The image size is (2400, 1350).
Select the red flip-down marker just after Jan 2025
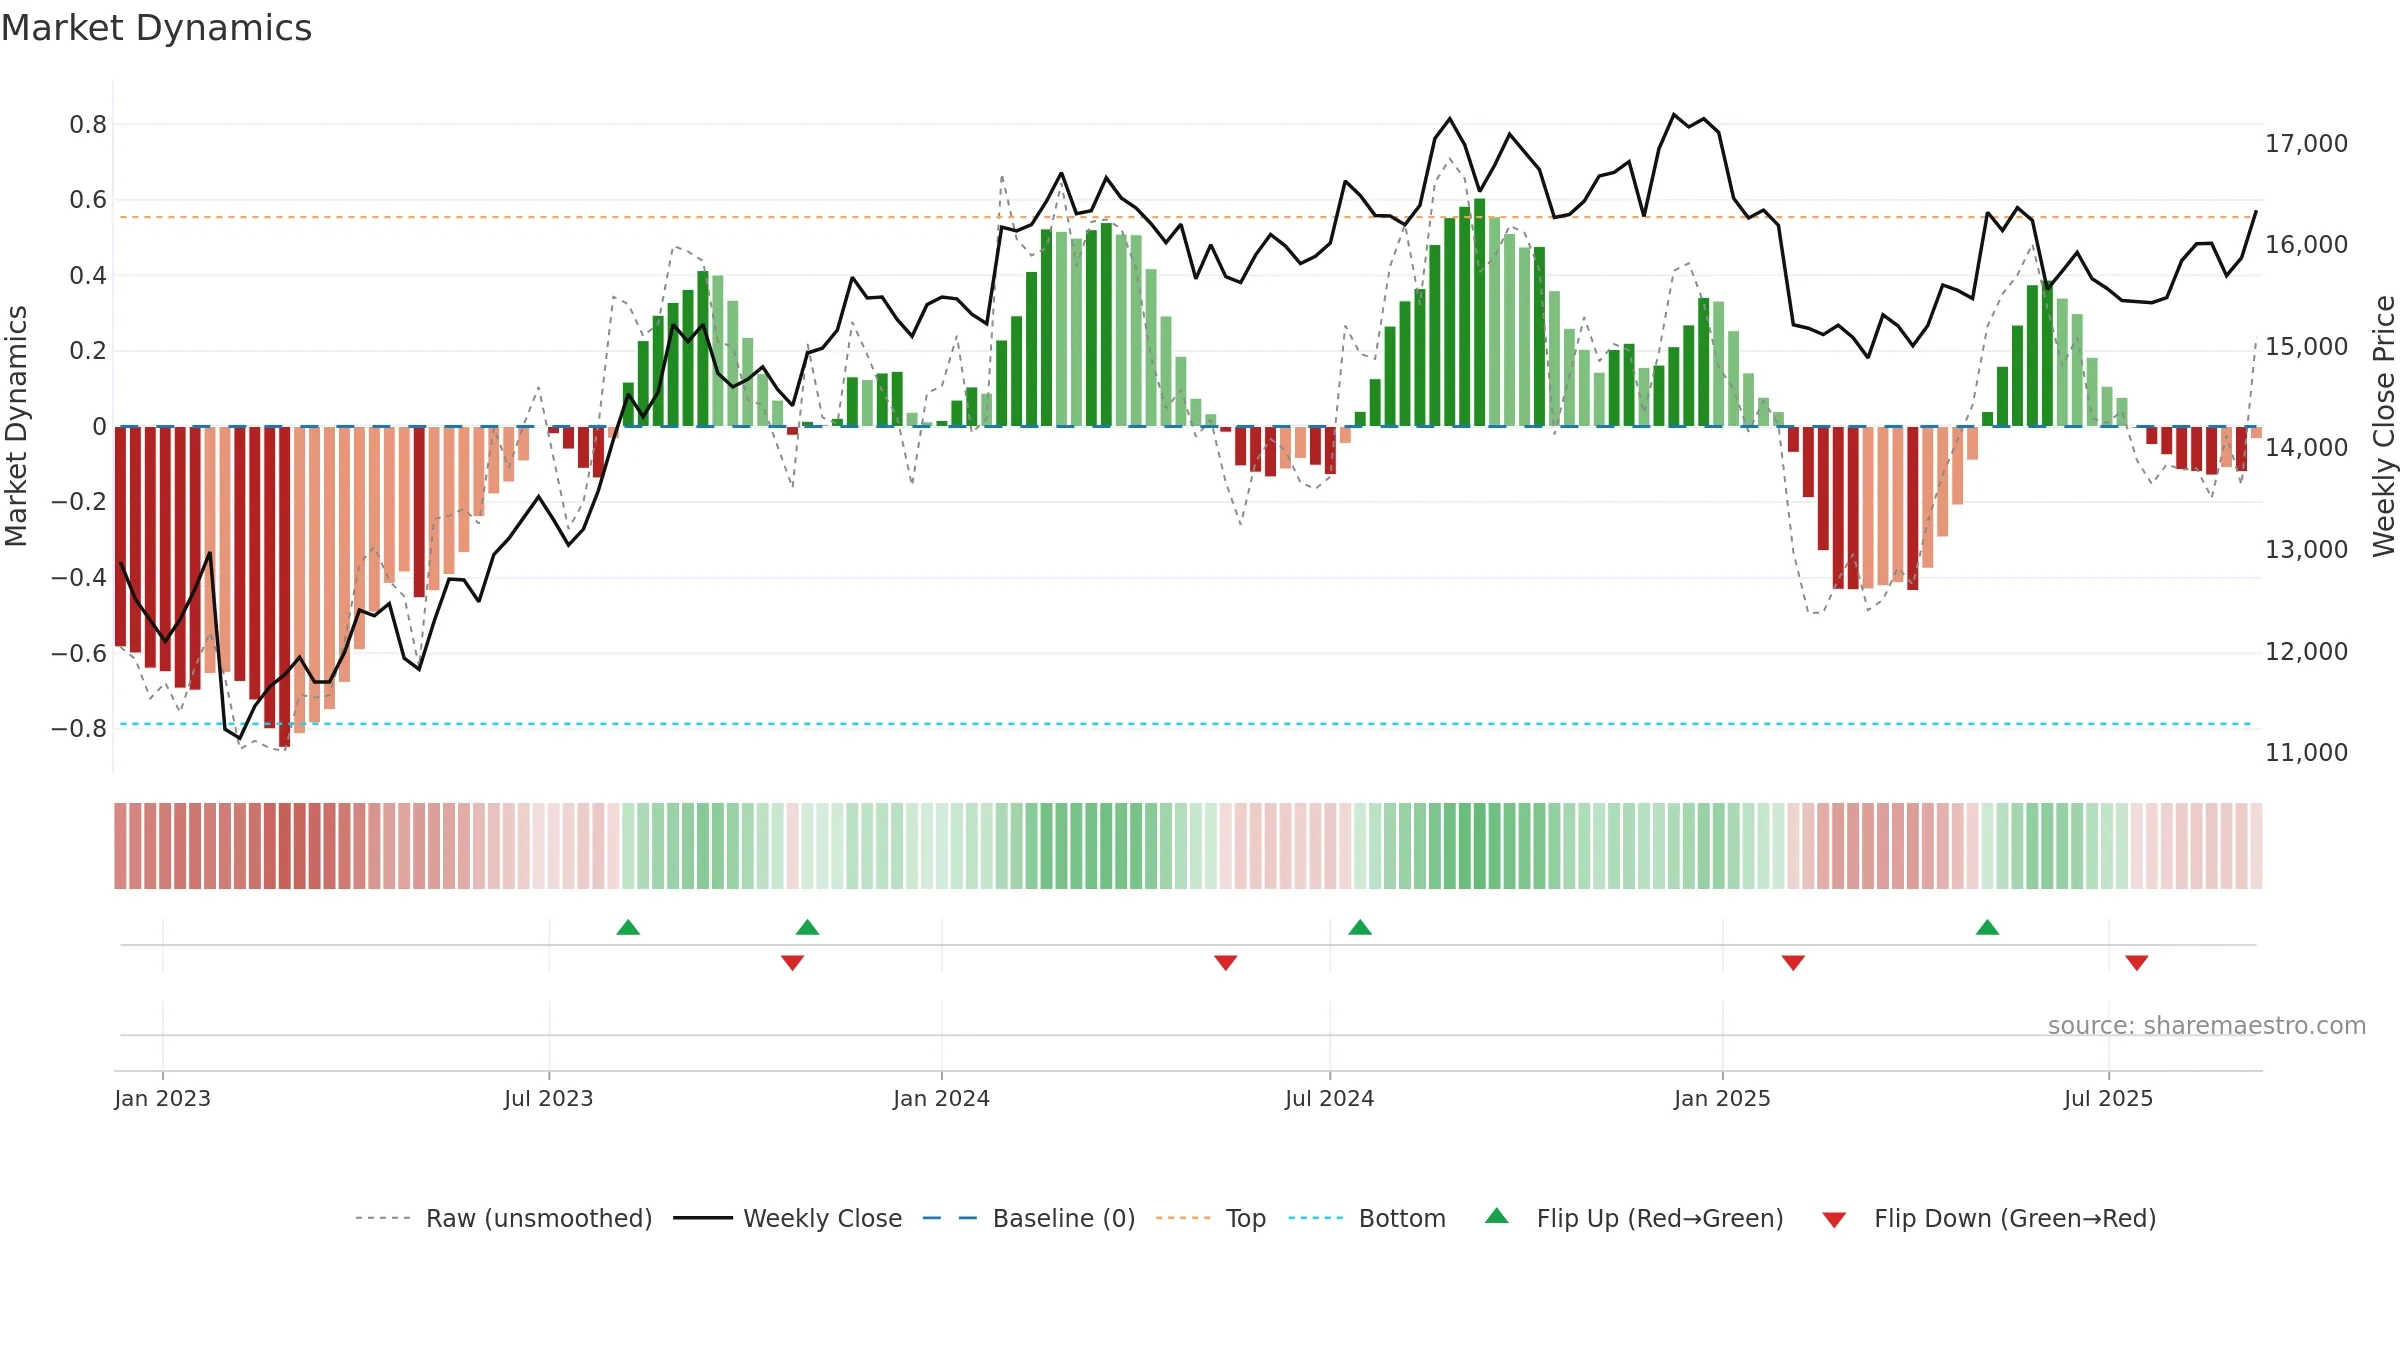[x=1793, y=962]
